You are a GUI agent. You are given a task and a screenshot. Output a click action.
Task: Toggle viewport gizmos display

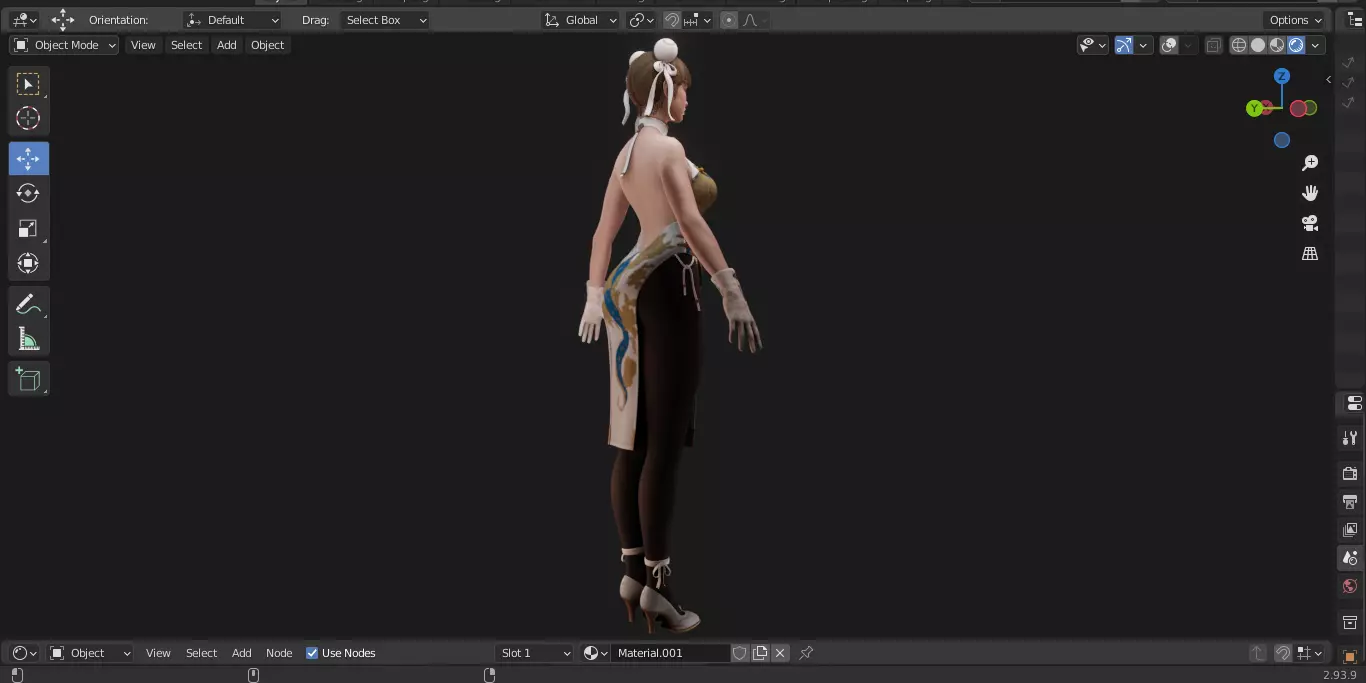(1124, 45)
